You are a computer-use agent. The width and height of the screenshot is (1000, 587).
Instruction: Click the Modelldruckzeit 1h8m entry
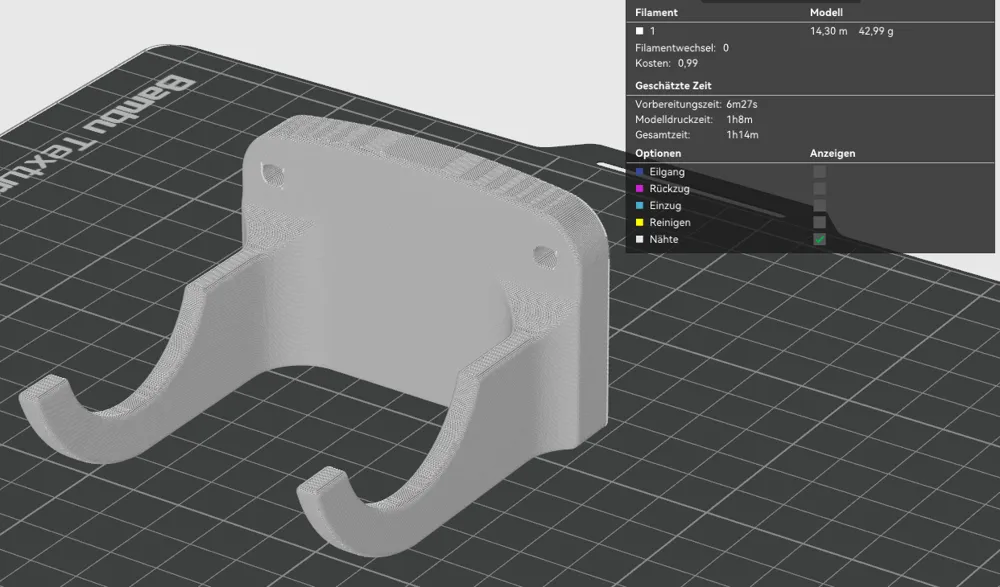click(x=693, y=119)
